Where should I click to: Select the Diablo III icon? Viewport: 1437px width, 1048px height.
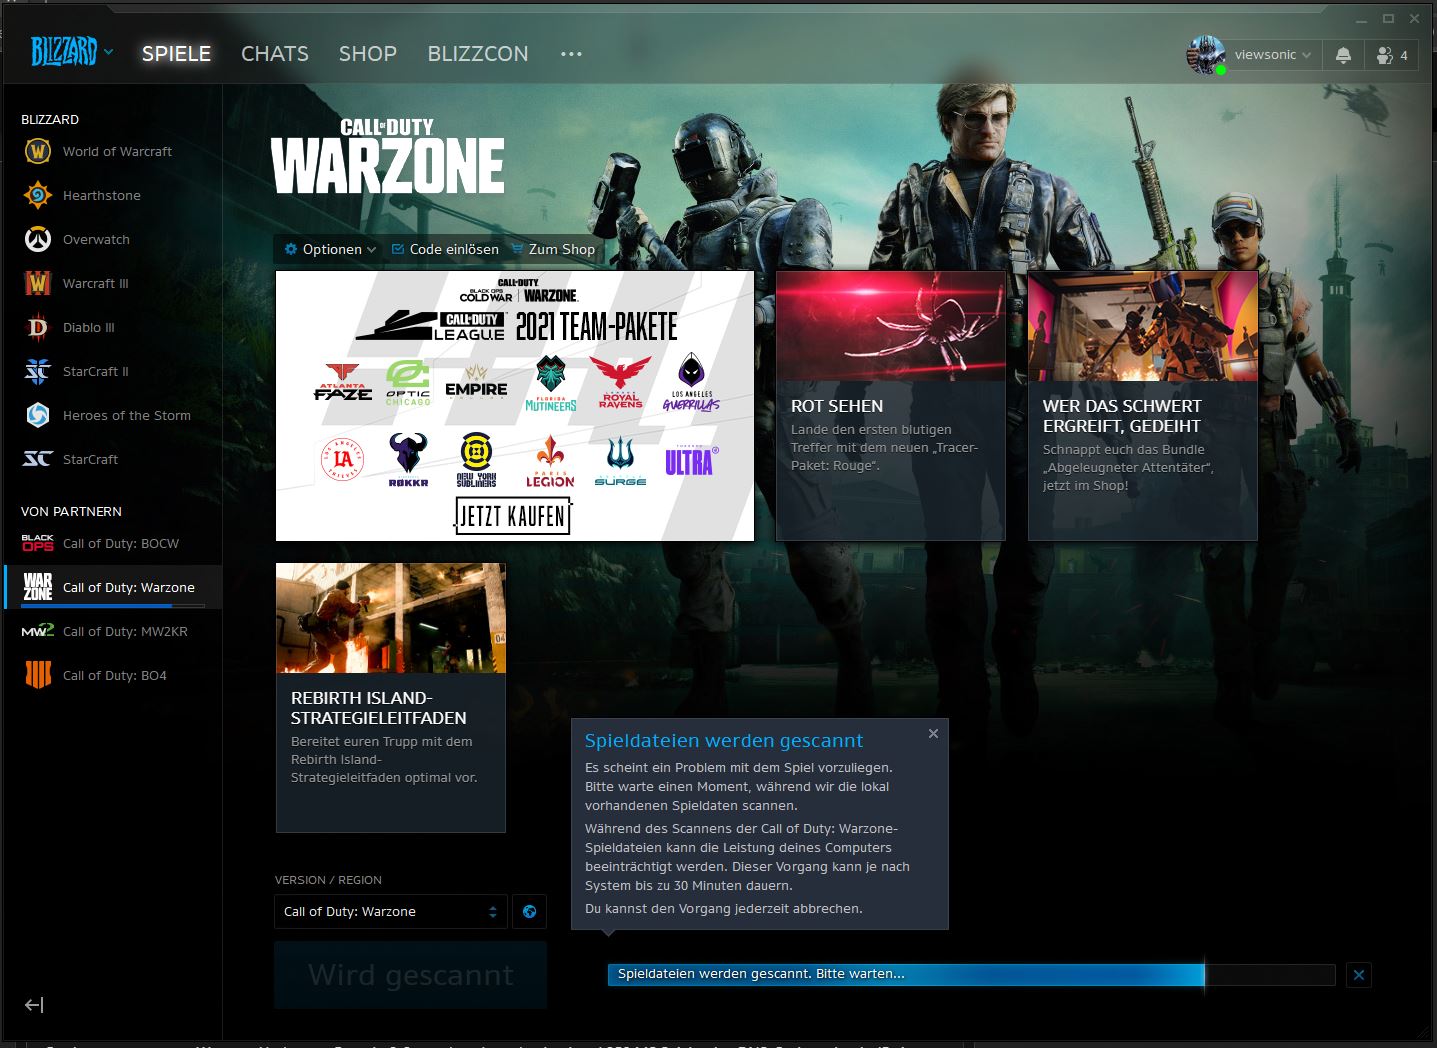pyautogui.click(x=38, y=327)
